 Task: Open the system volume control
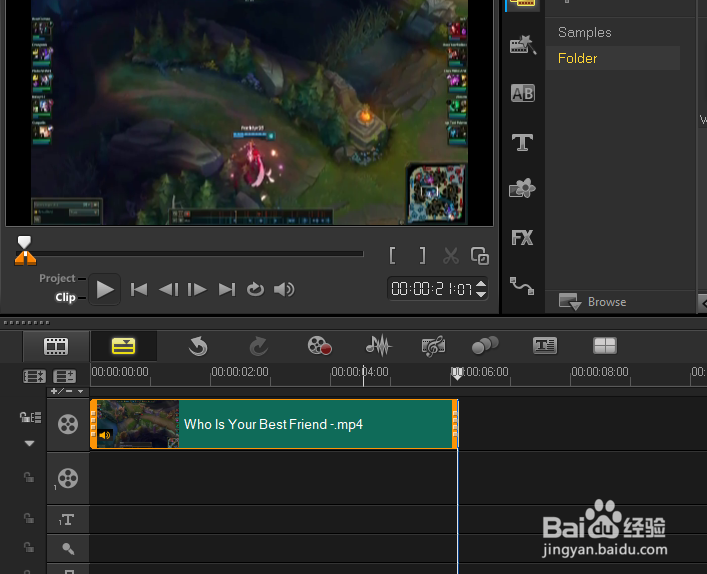(x=284, y=289)
